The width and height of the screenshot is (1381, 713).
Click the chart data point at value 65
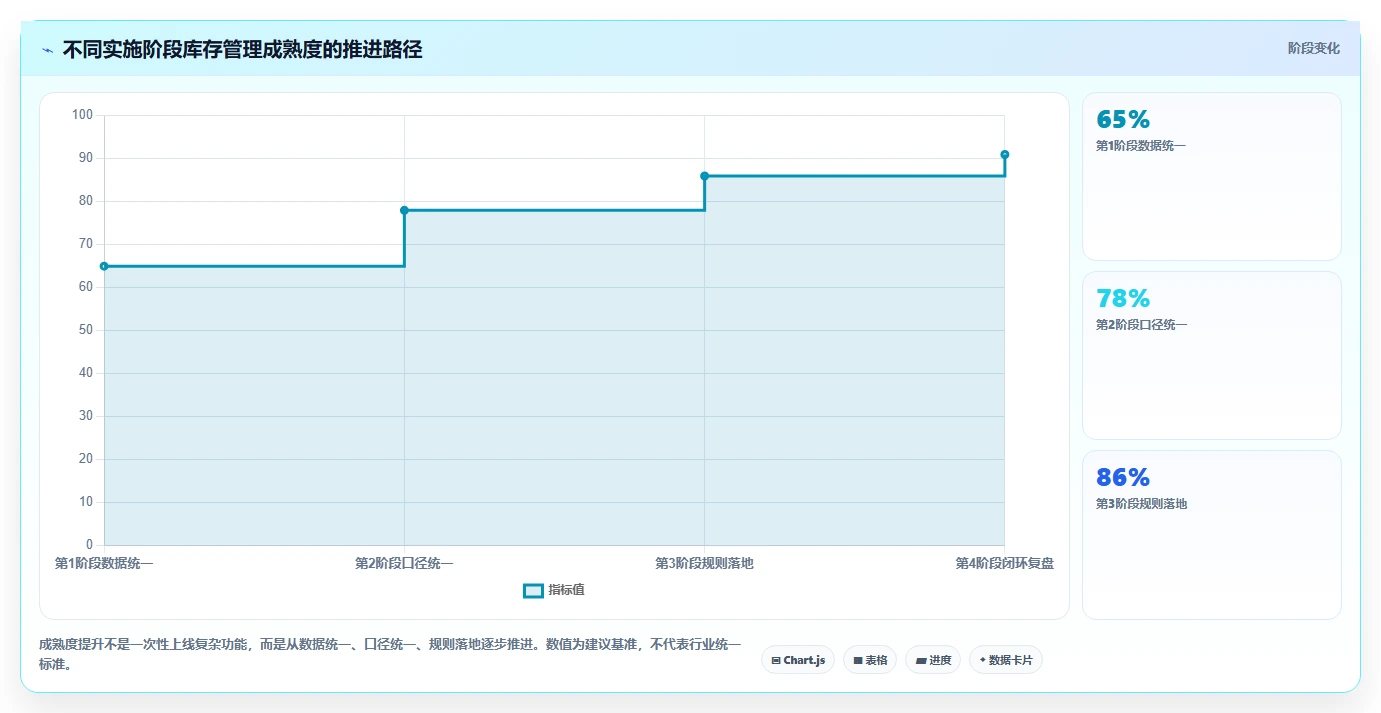104,266
